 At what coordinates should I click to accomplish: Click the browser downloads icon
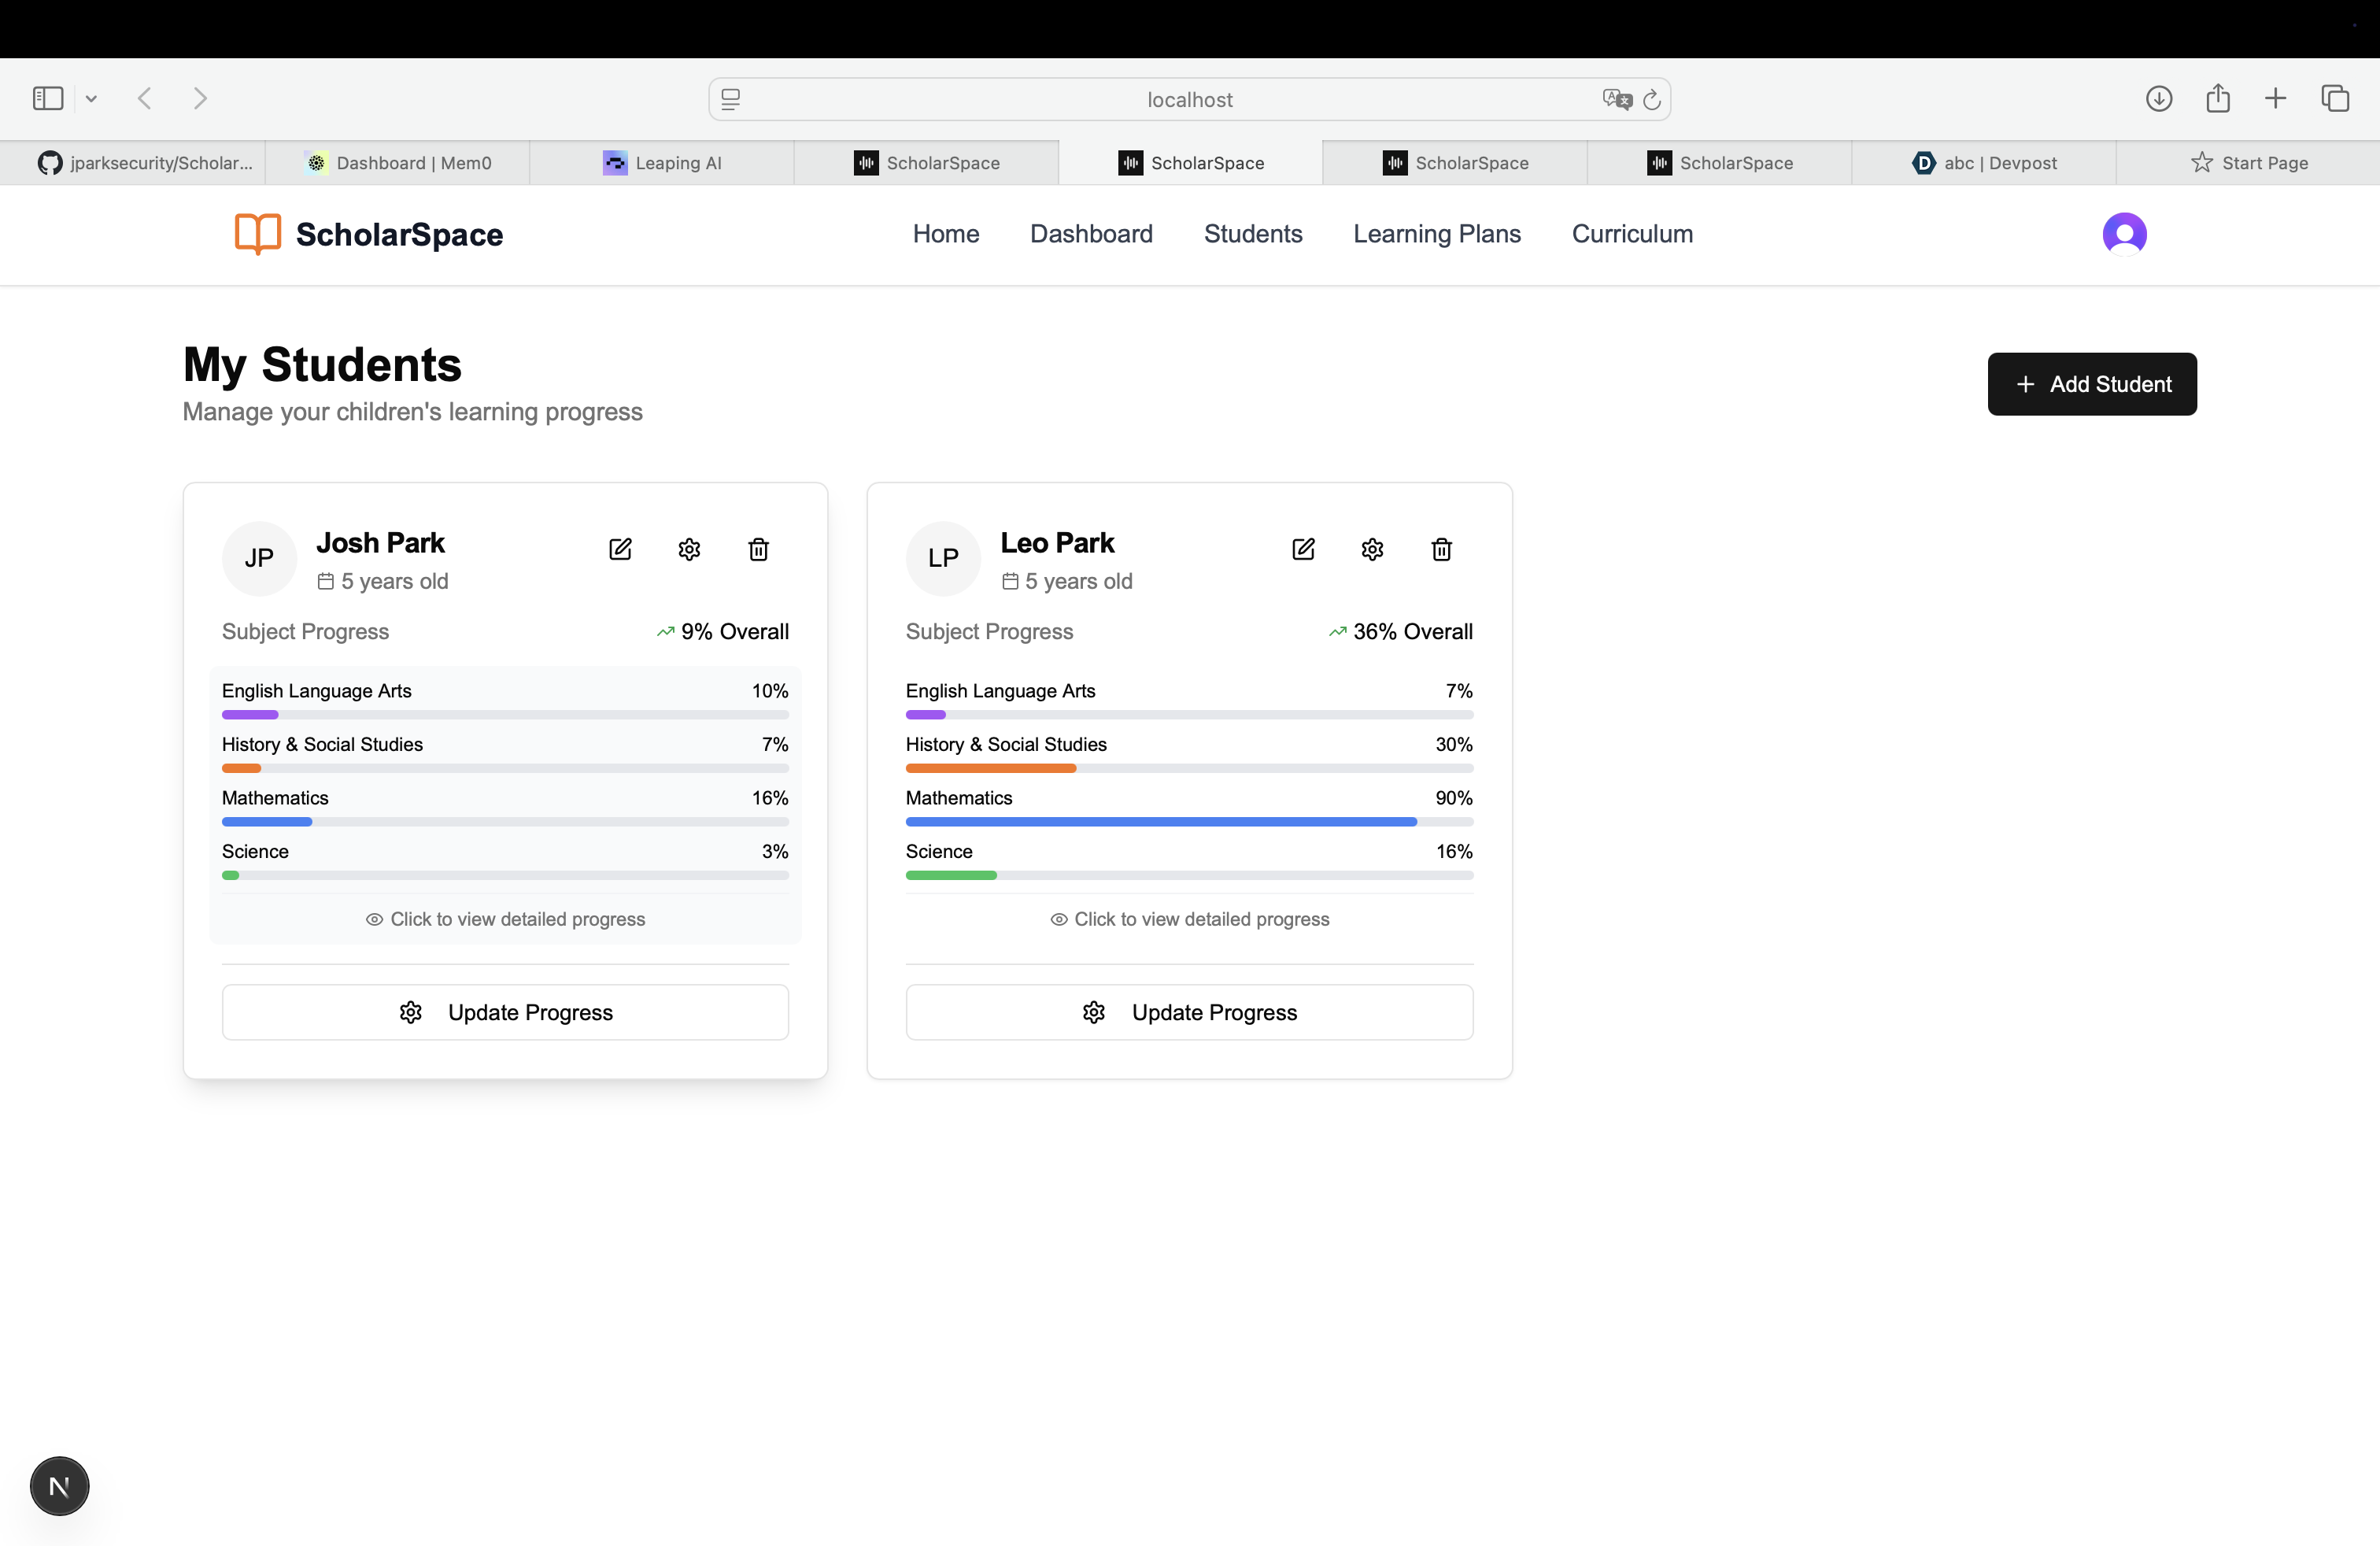2158,98
